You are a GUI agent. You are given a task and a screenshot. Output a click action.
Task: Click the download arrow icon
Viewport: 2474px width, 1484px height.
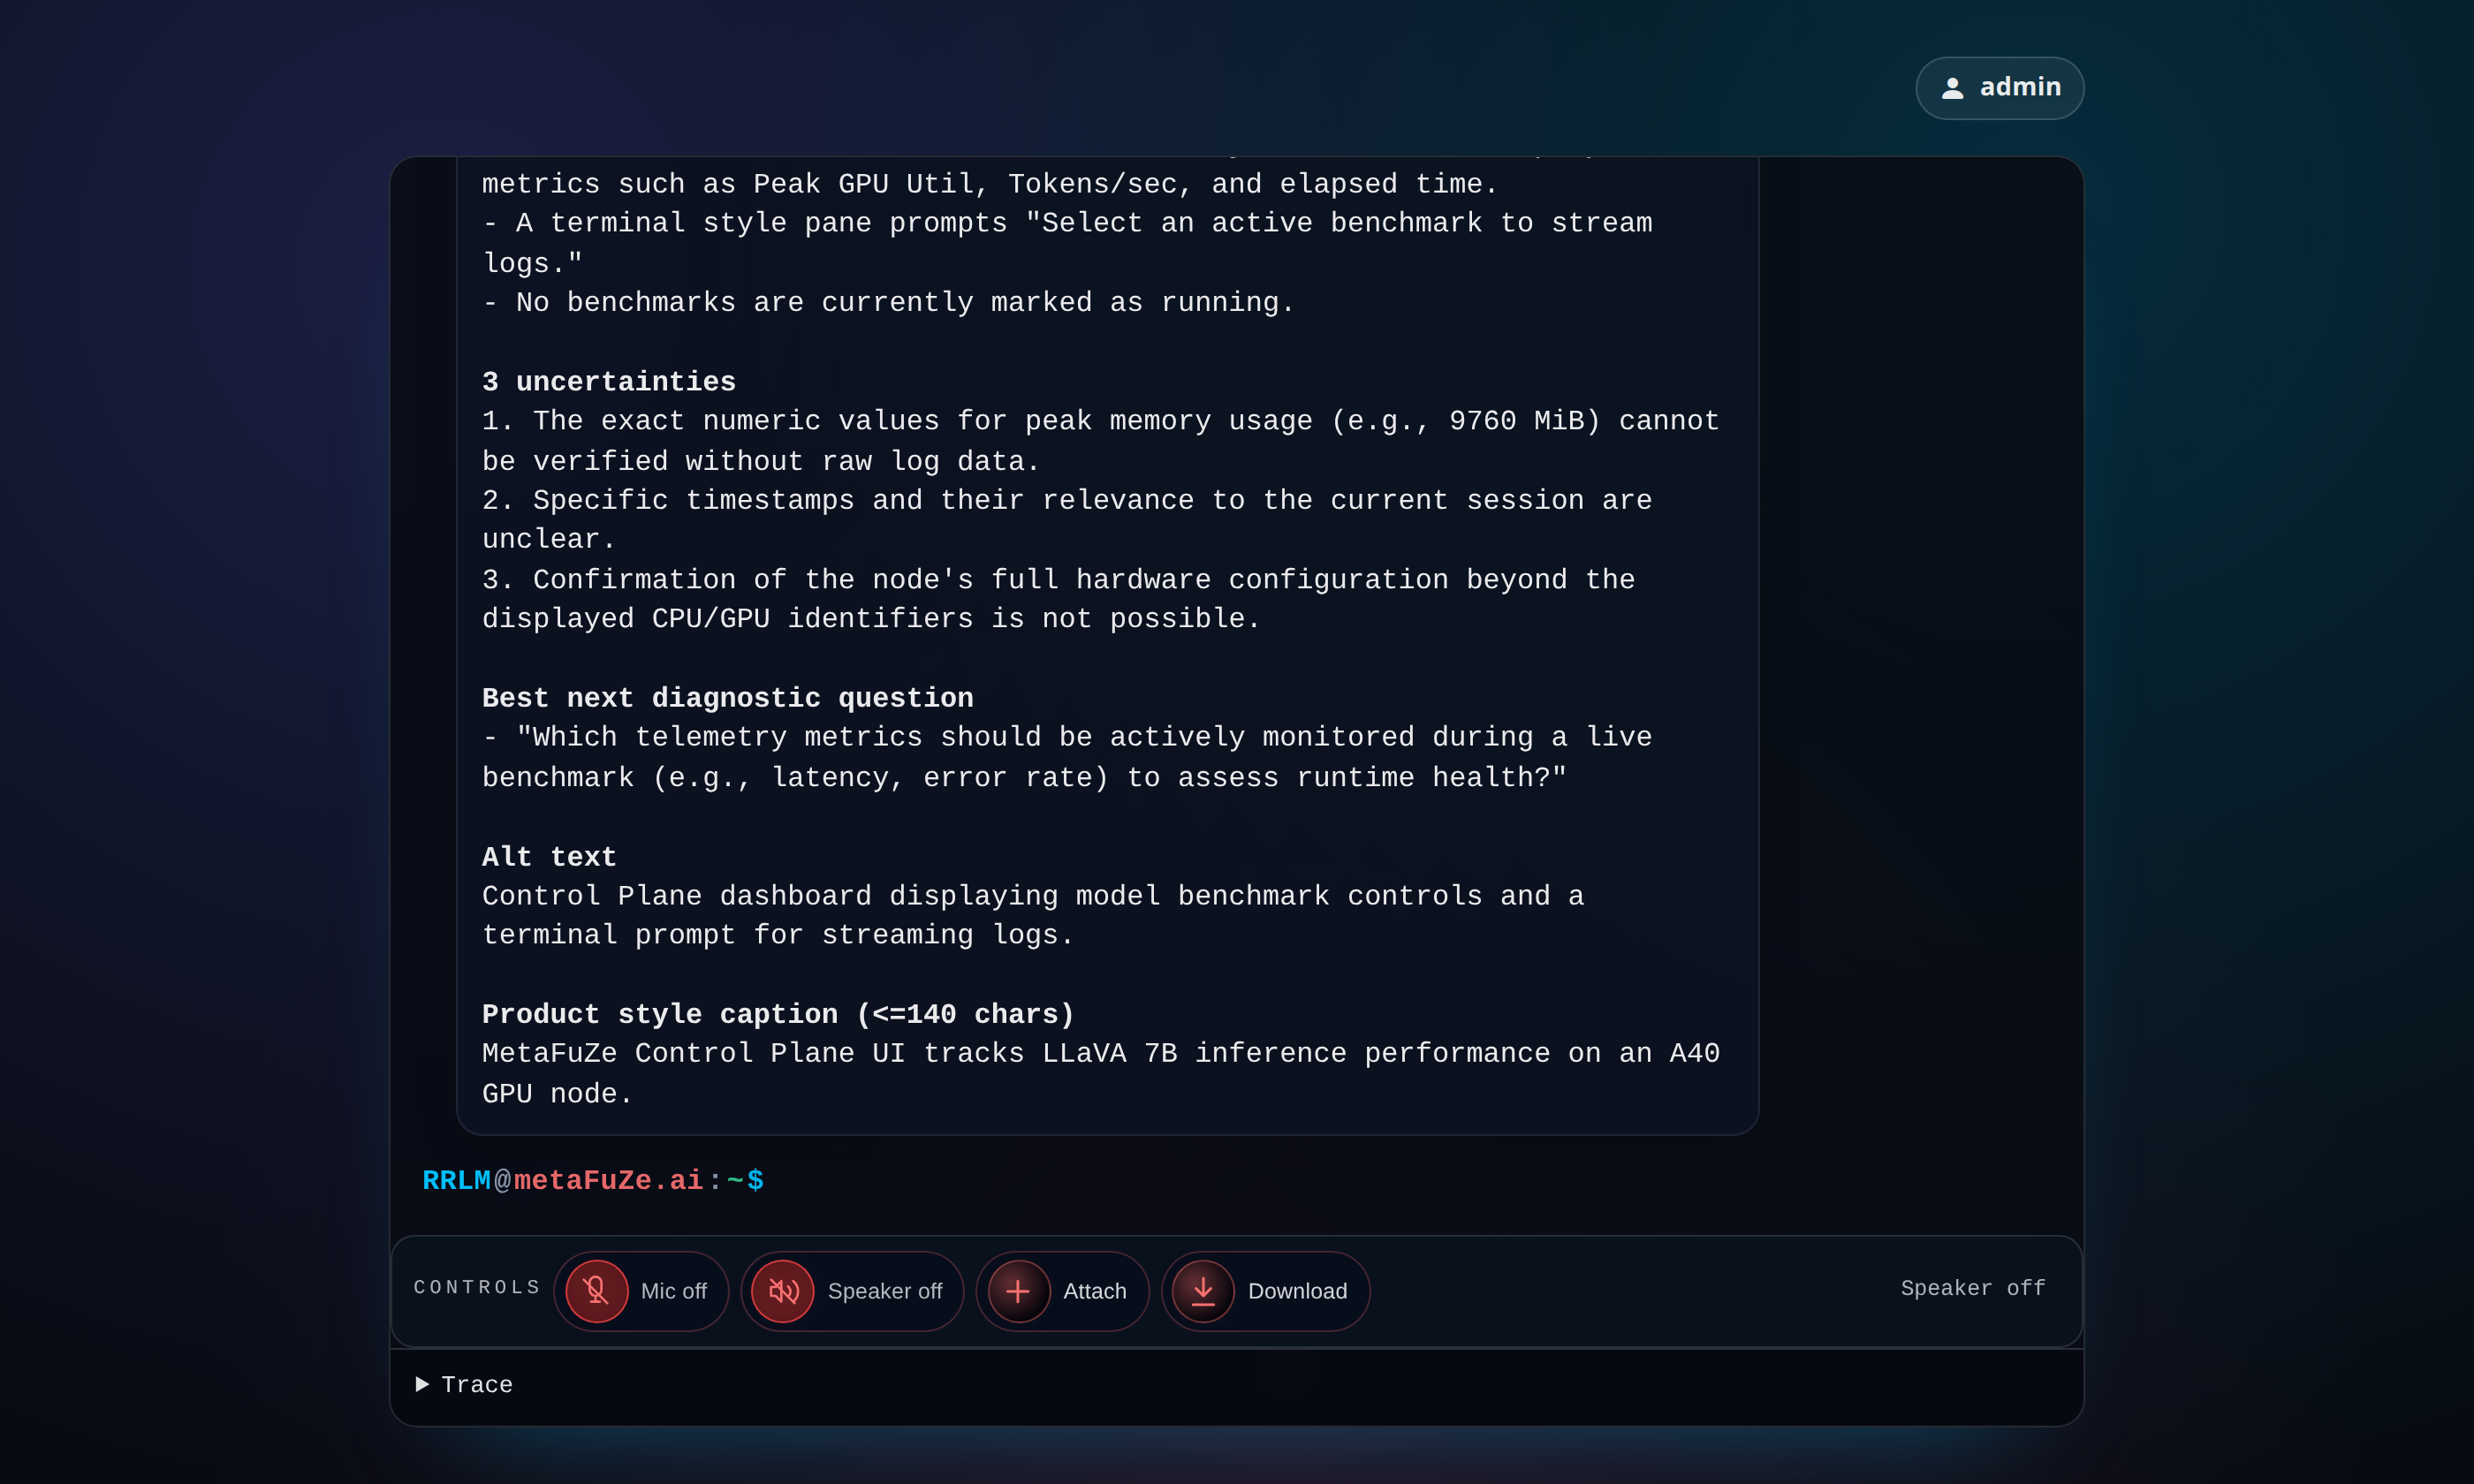1203,1291
